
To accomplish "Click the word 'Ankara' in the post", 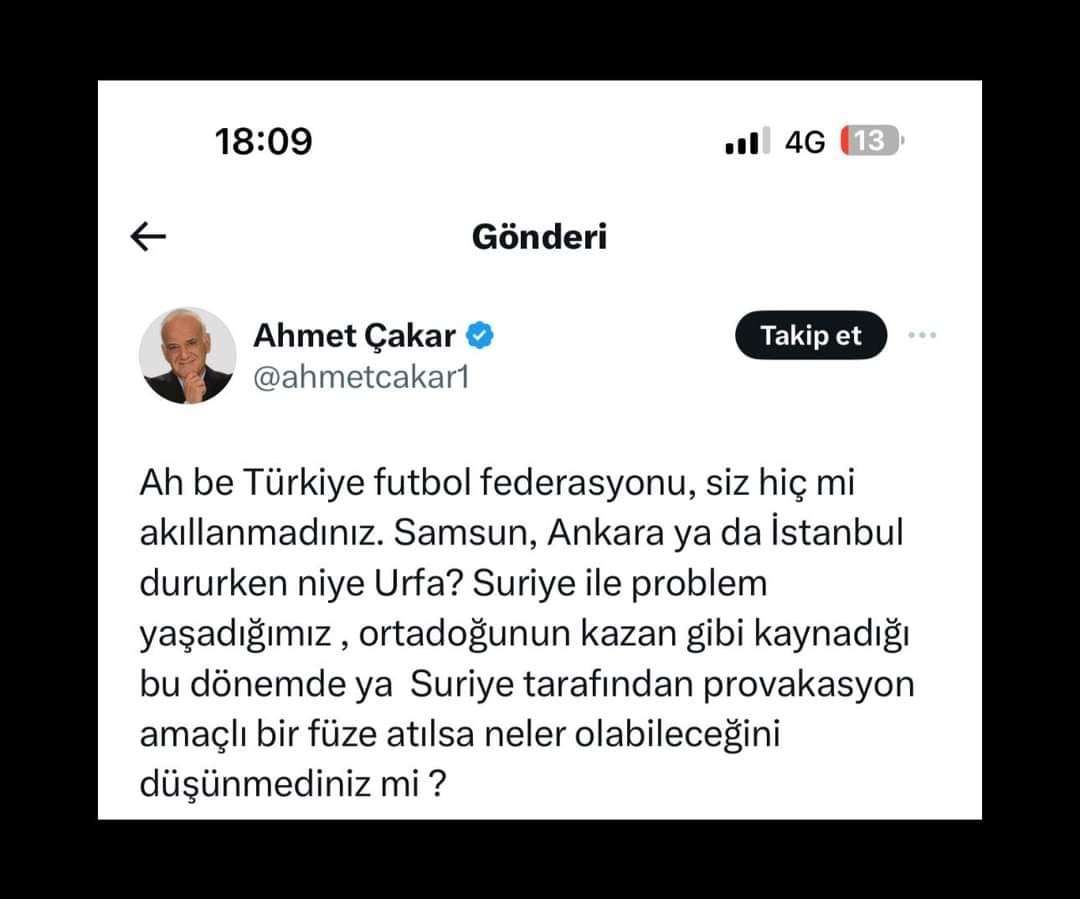I will (x=605, y=533).
